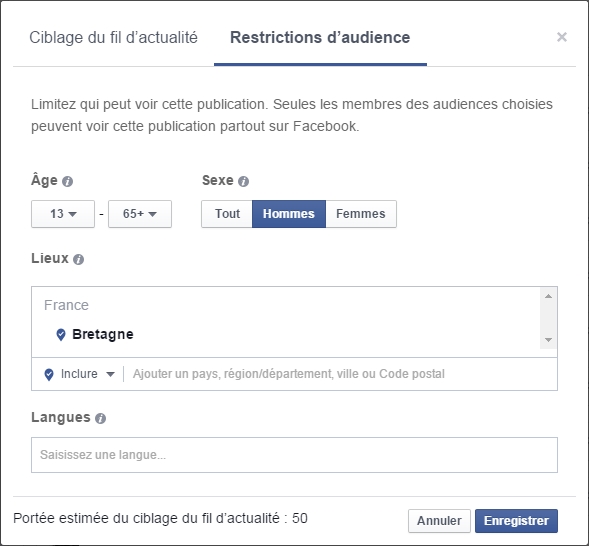Click the Saisissez une langue field

(x=294, y=455)
